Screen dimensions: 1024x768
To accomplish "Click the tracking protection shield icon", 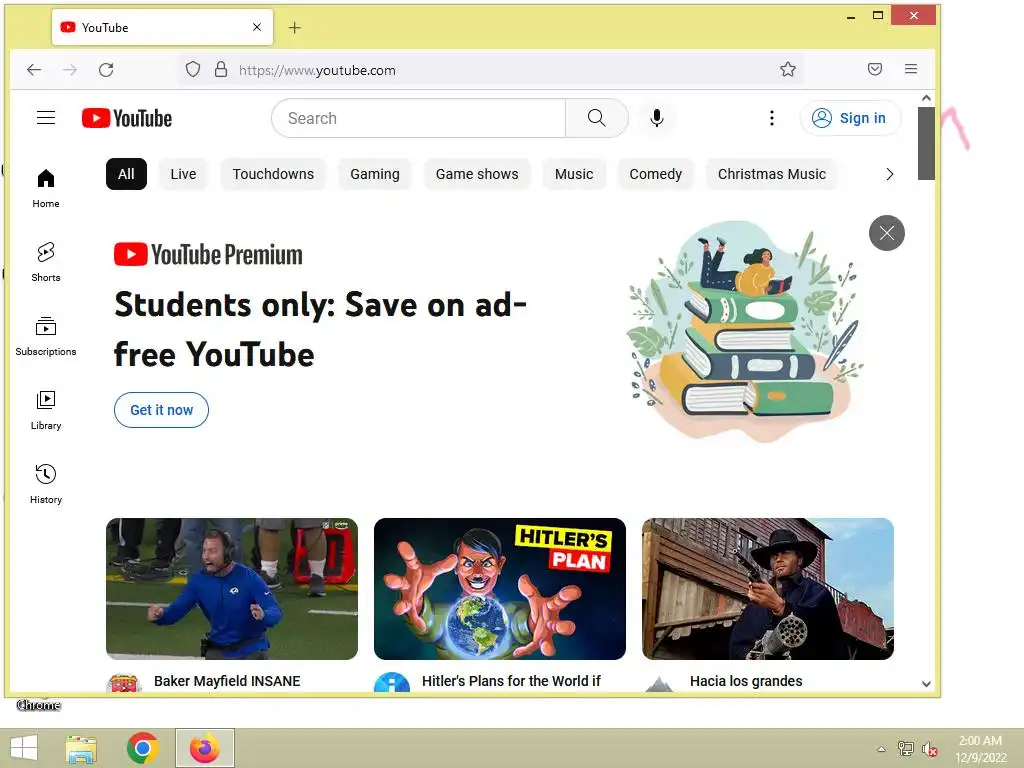I will point(193,69).
